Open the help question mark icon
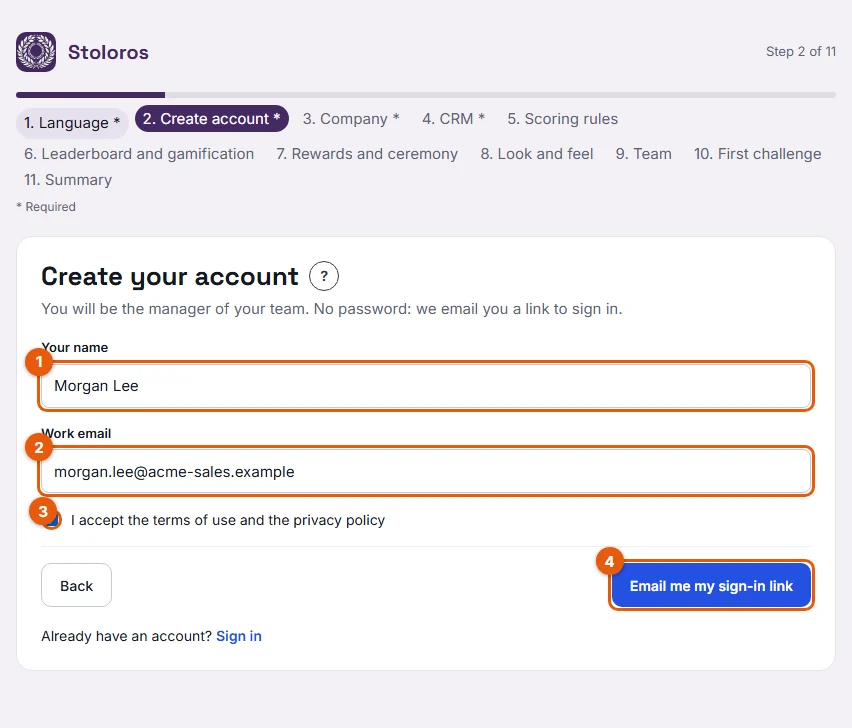This screenshot has height=728, width=852. click(x=324, y=276)
